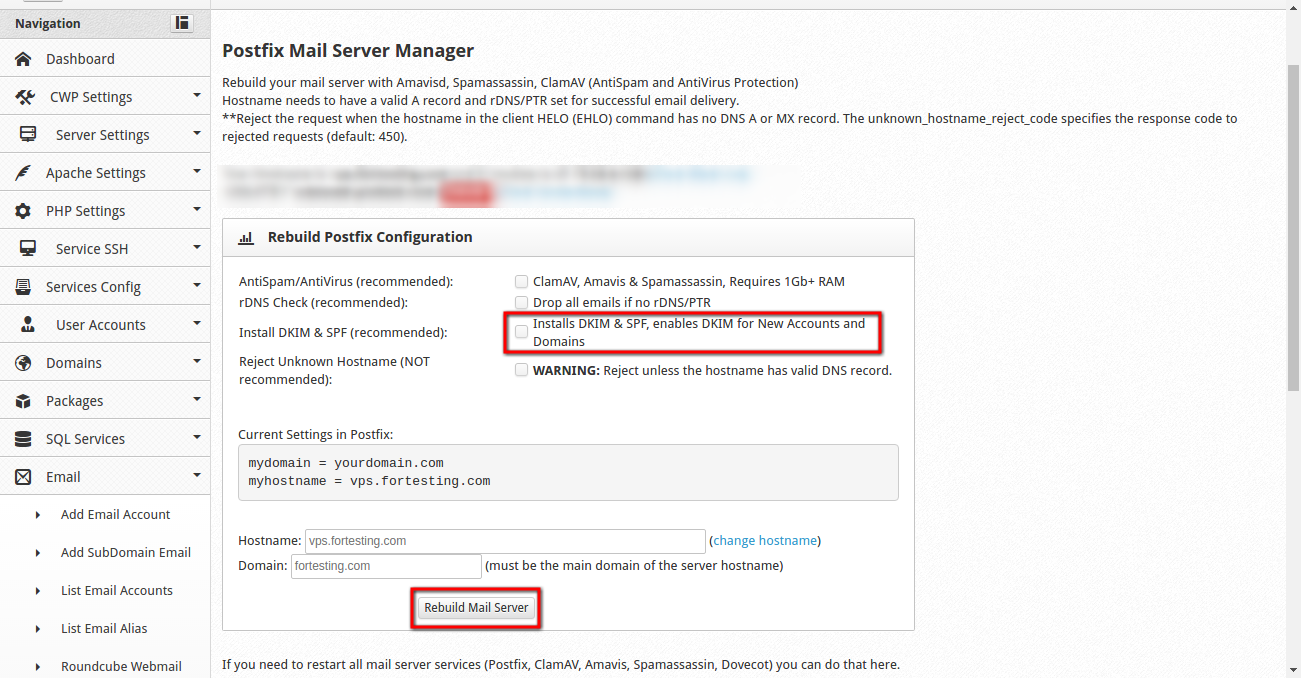
Task: Toggle the navigation sidebar collapse icon
Action: pyautogui.click(x=181, y=22)
